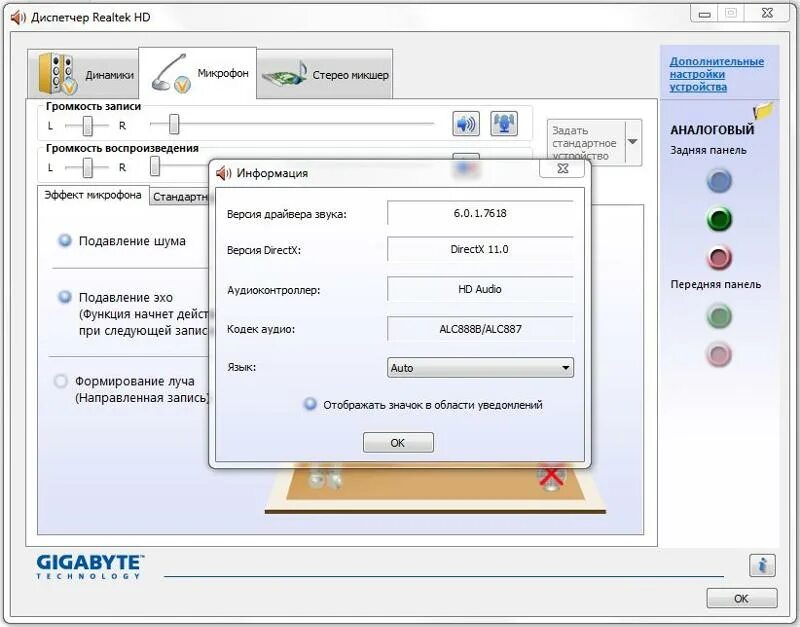The width and height of the screenshot is (800, 627).
Task: Switch to the Микрофон tab
Action: (197, 73)
